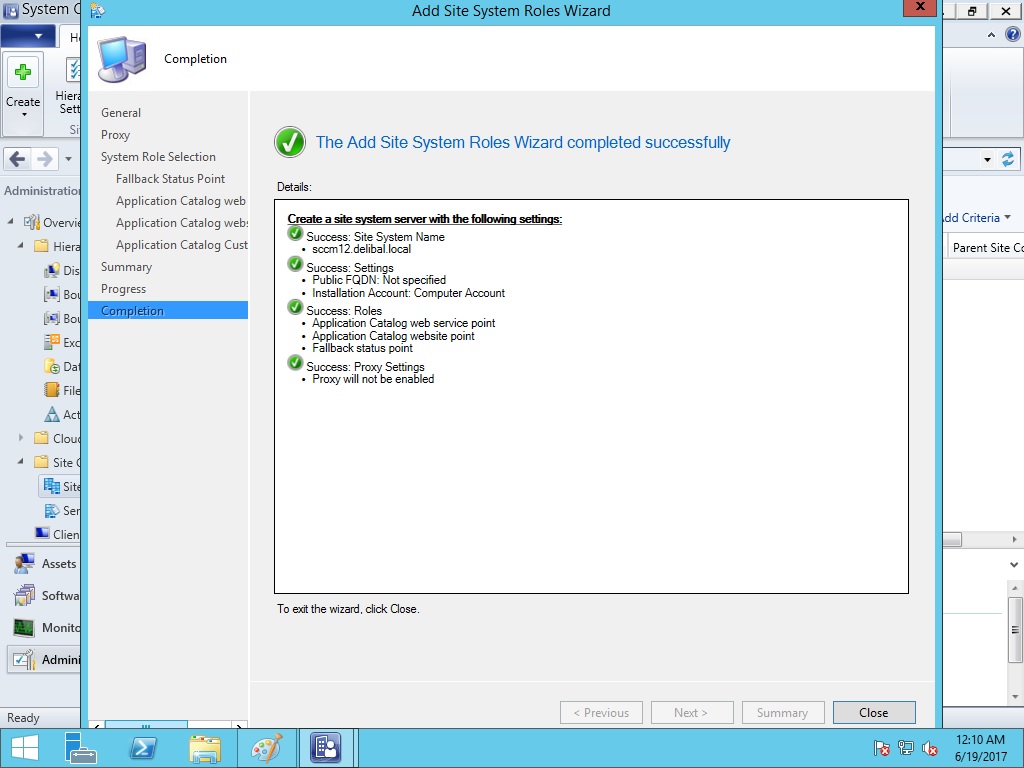Open the Assets workspace icon
The image size is (1024, 768).
(25, 564)
